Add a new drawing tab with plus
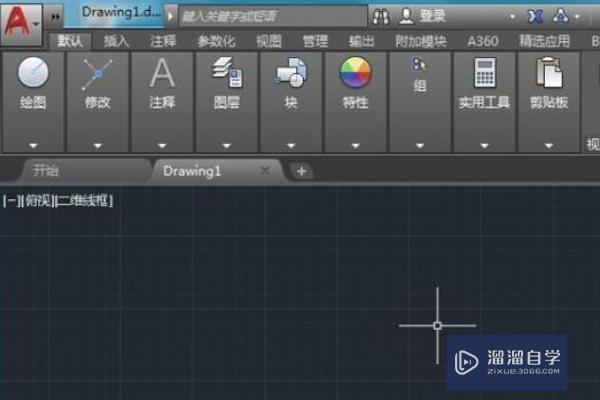600x400 pixels. click(302, 171)
